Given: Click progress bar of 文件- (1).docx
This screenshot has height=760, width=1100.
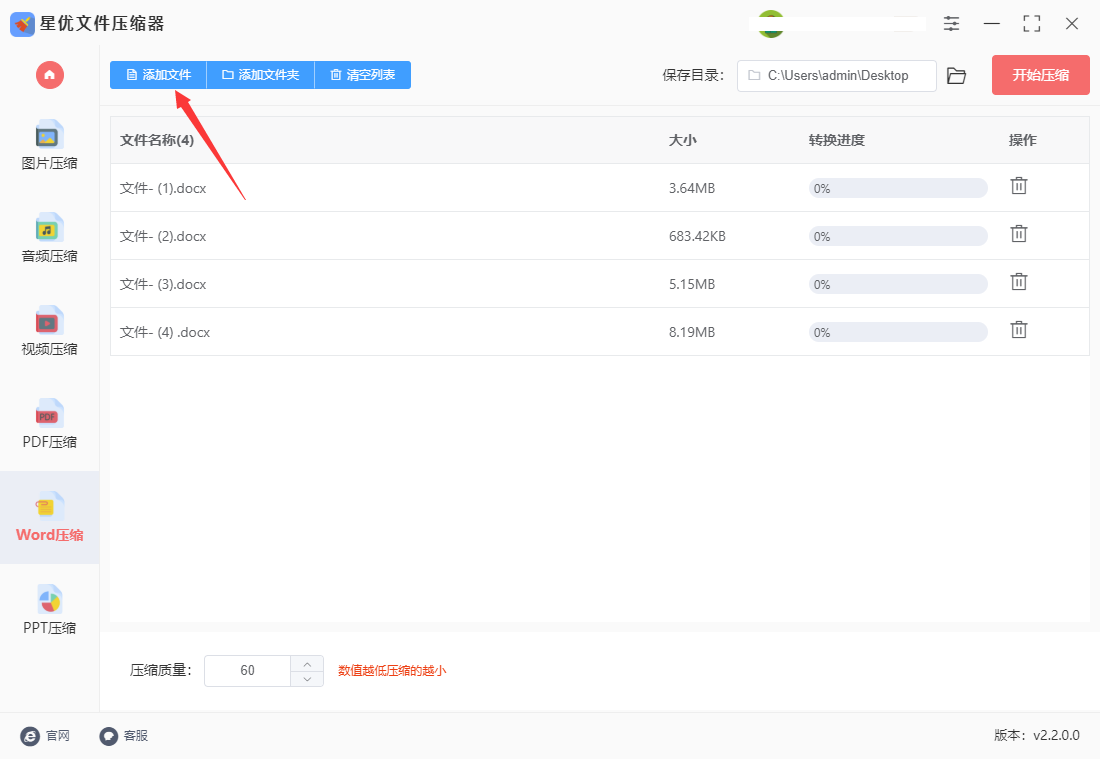Looking at the screenshot, I should pyautogui.click(x=898, y=188).
